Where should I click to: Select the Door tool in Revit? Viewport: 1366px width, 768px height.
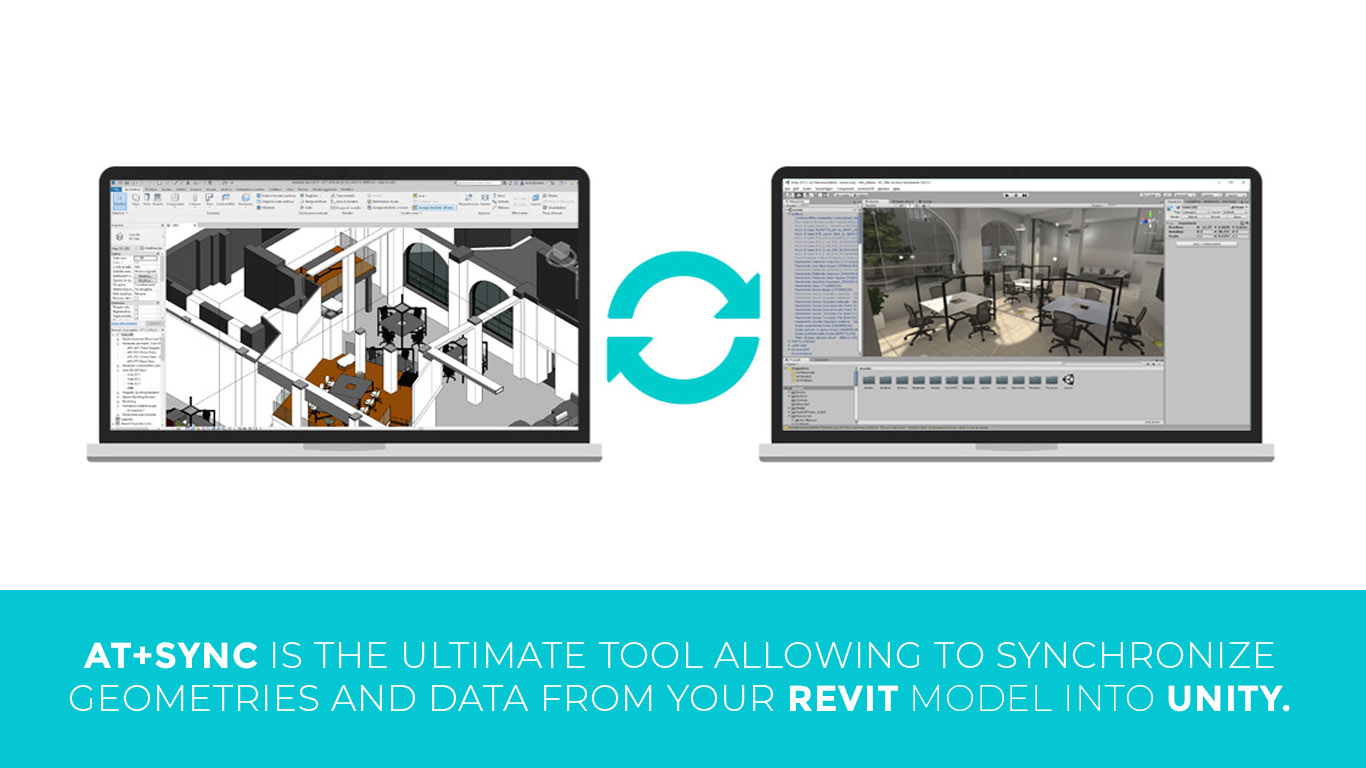point(147,201)
